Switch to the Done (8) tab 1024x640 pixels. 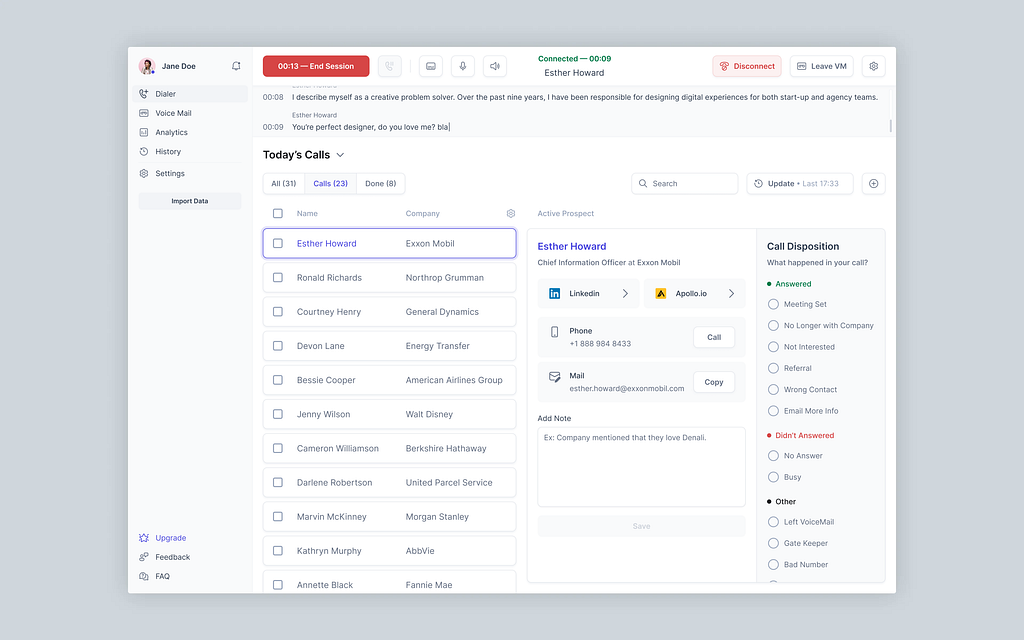(x=381, y=184)
